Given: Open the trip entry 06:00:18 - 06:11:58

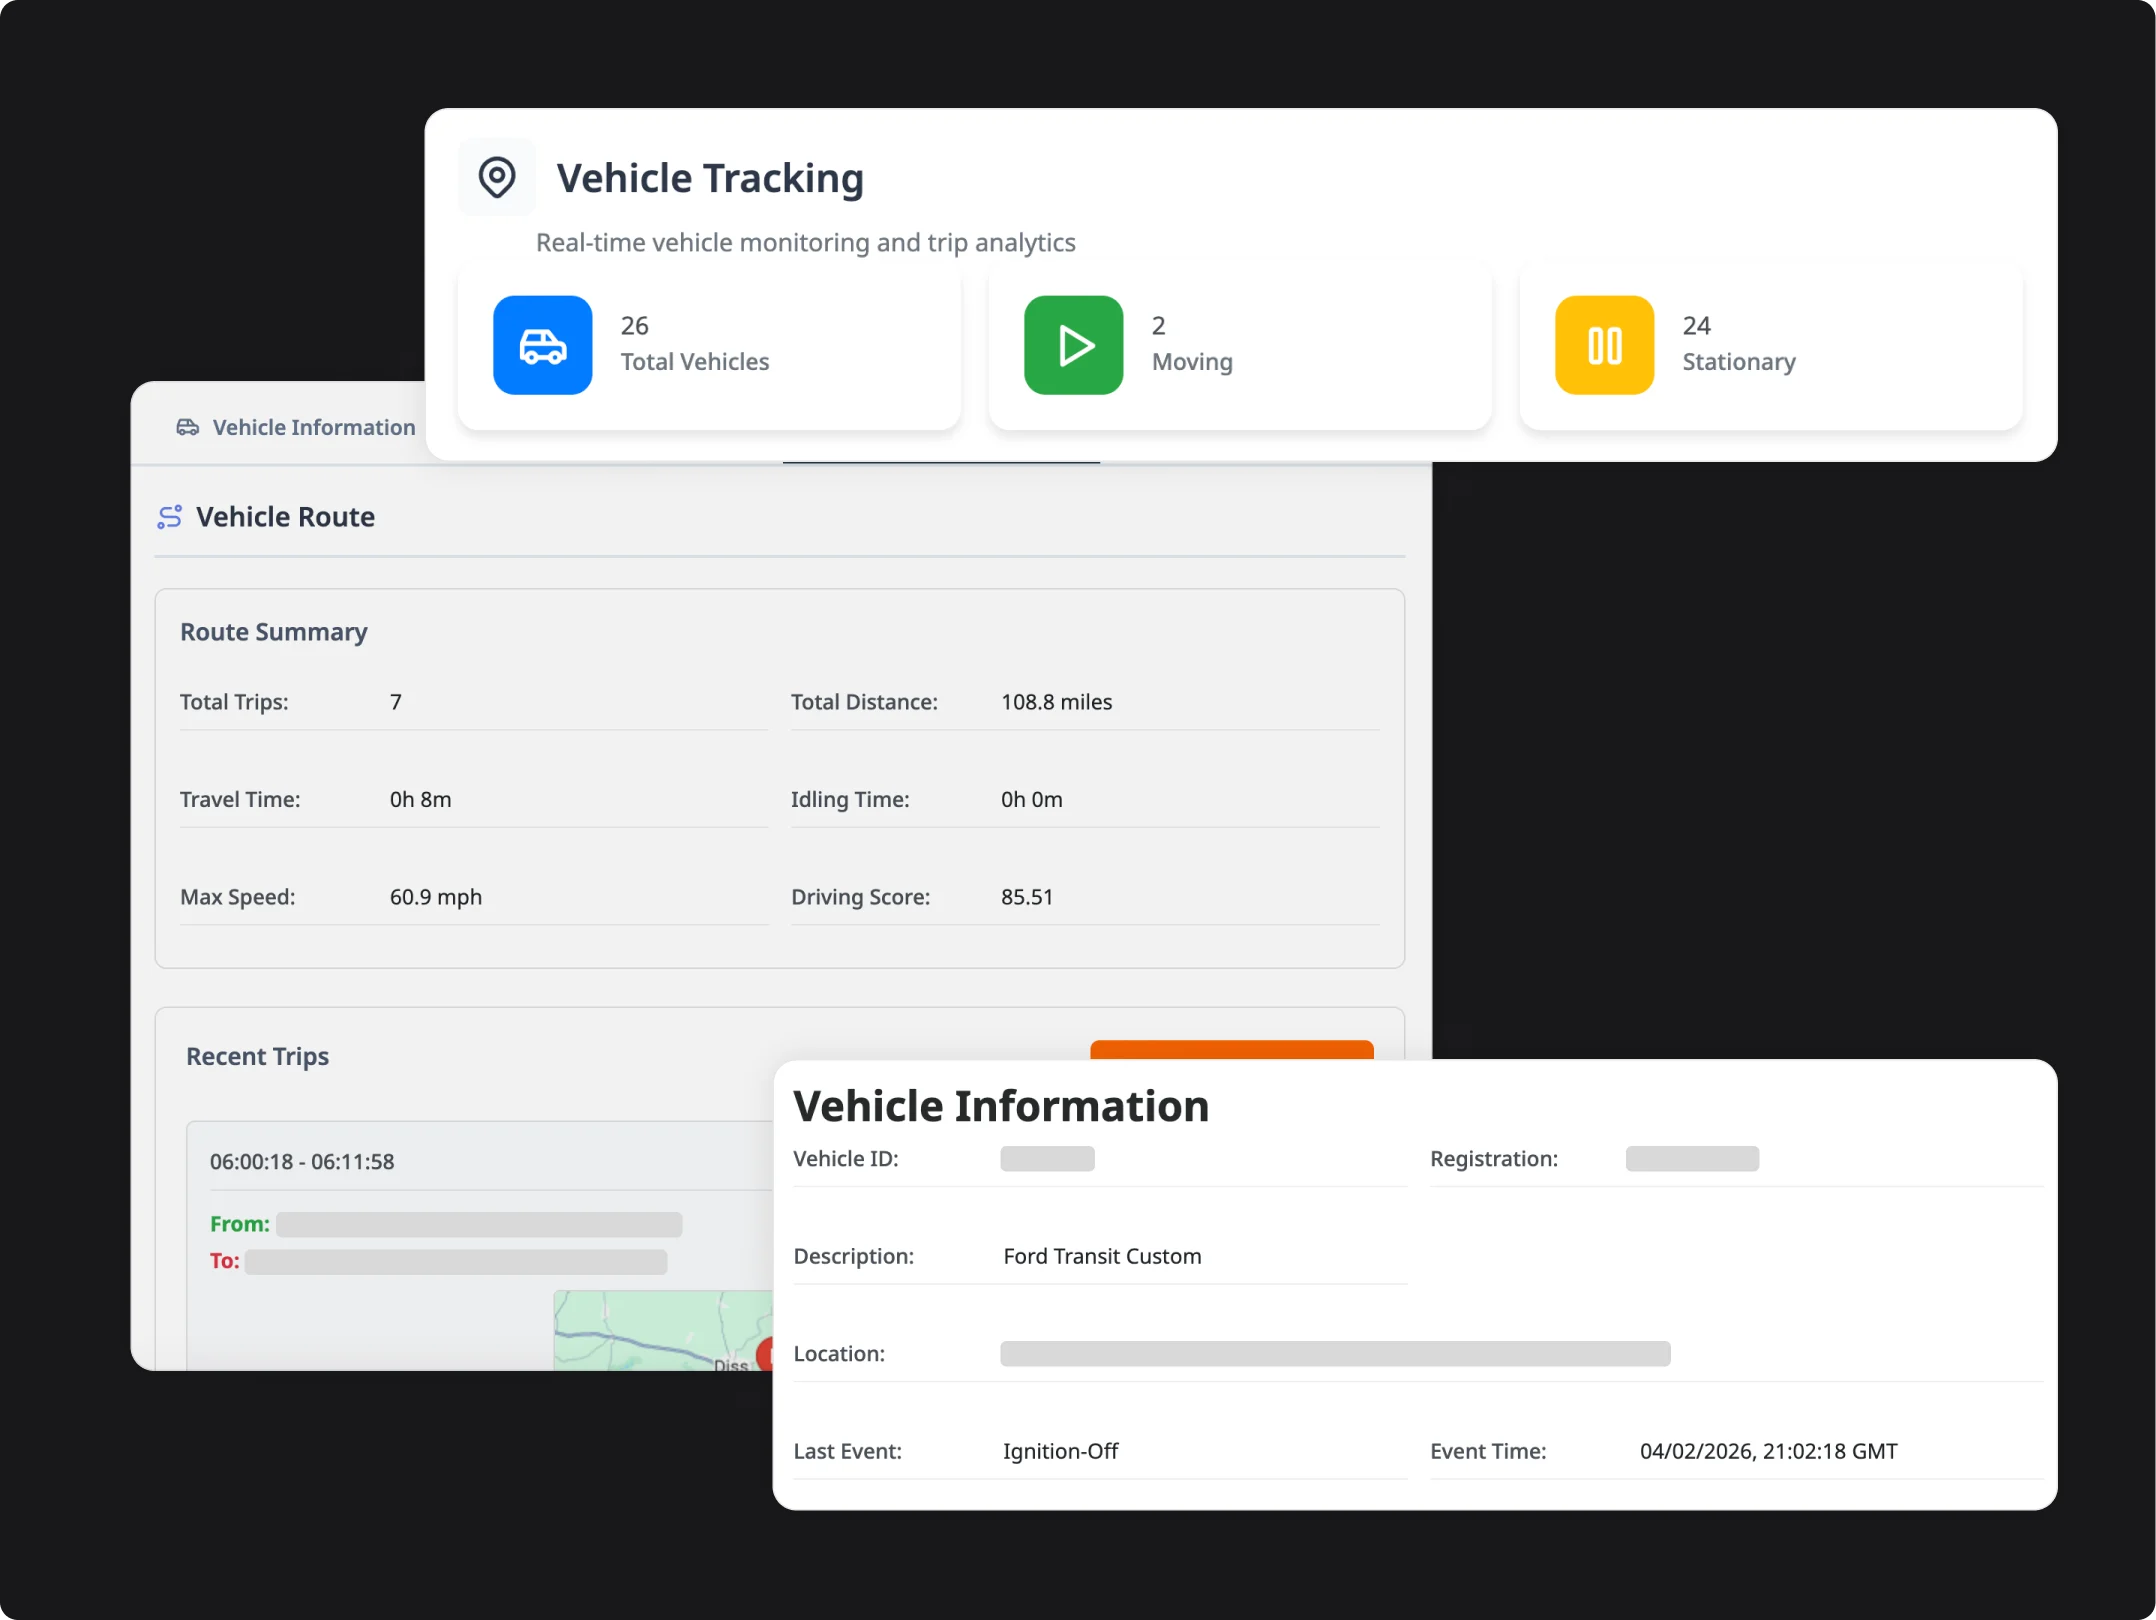Looking at the screenshot, I should [302, 1161].
